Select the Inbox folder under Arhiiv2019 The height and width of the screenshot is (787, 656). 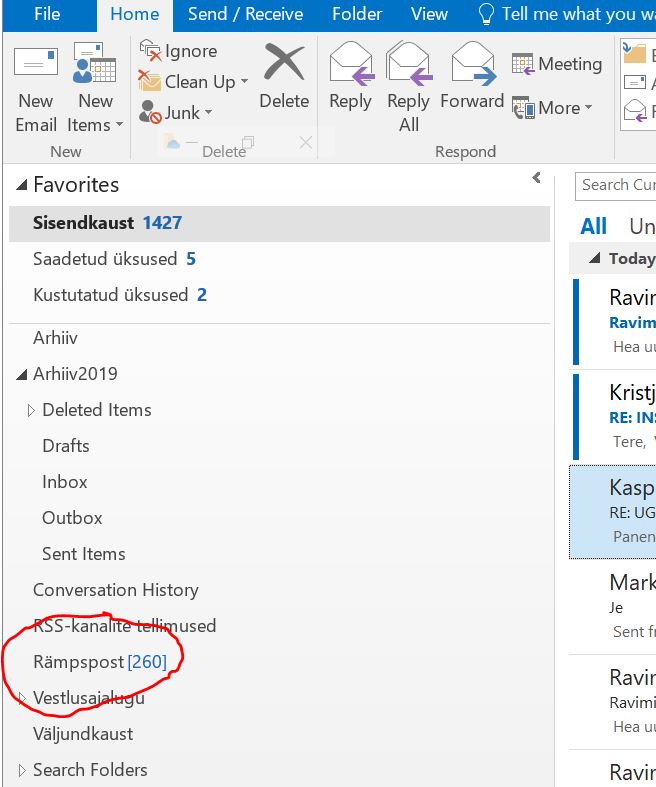click(x=65, y=482)
